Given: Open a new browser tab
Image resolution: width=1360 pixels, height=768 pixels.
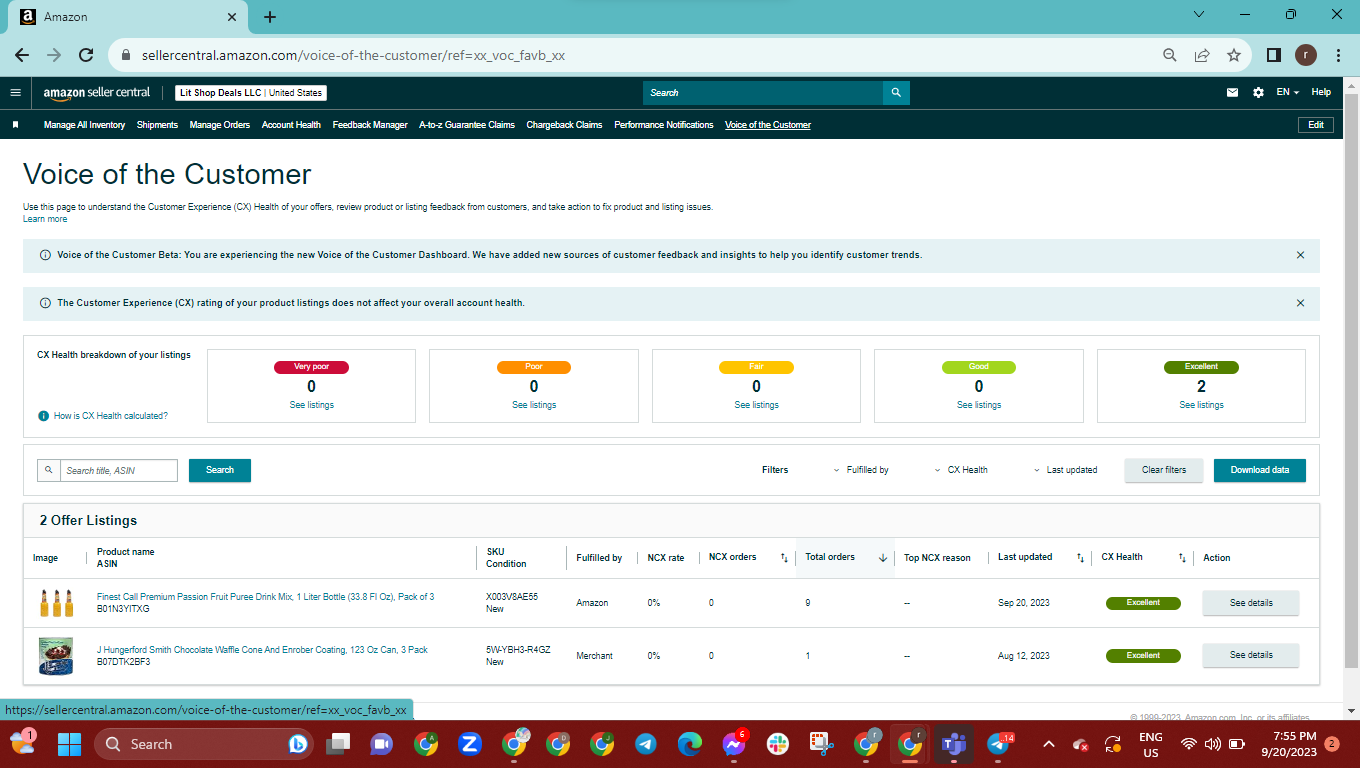Looking at the screenshot, I should (x=270, y=17).
